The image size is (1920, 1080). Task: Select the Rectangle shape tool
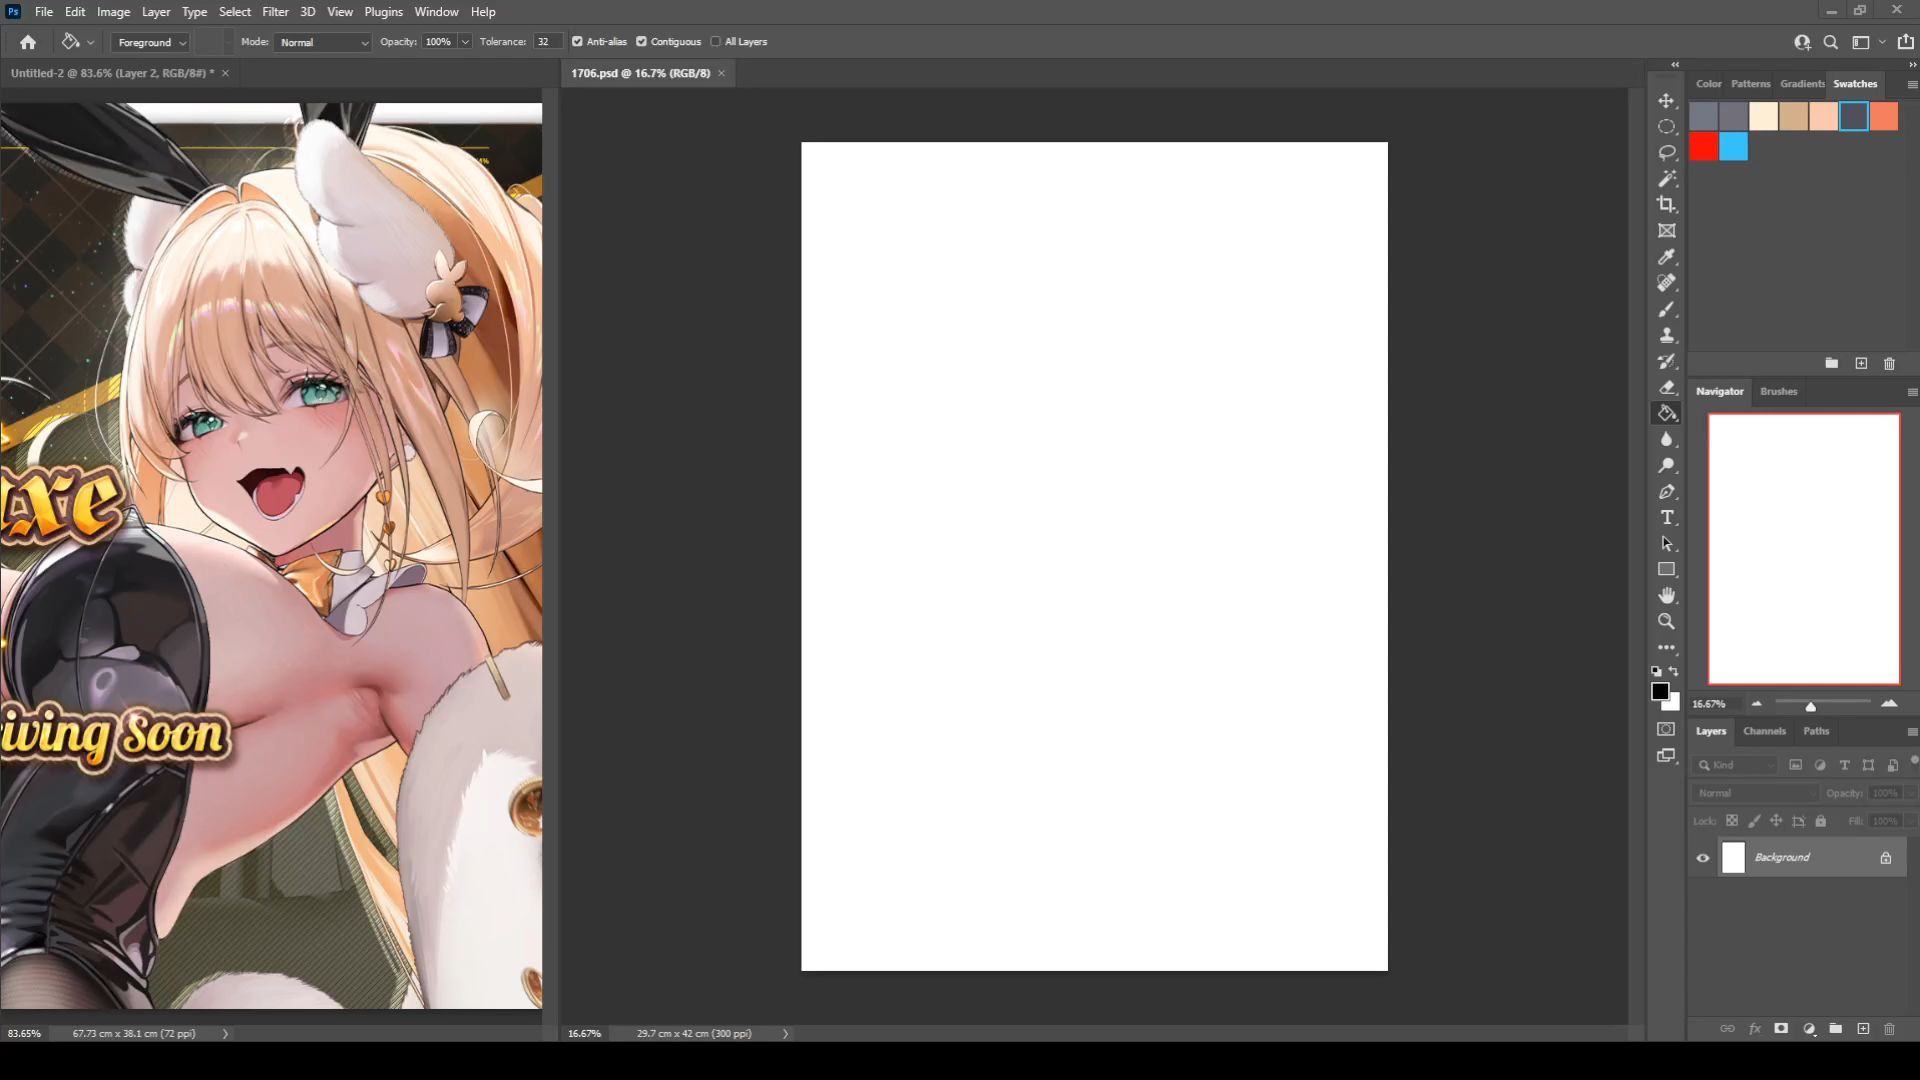(1666, 569)
